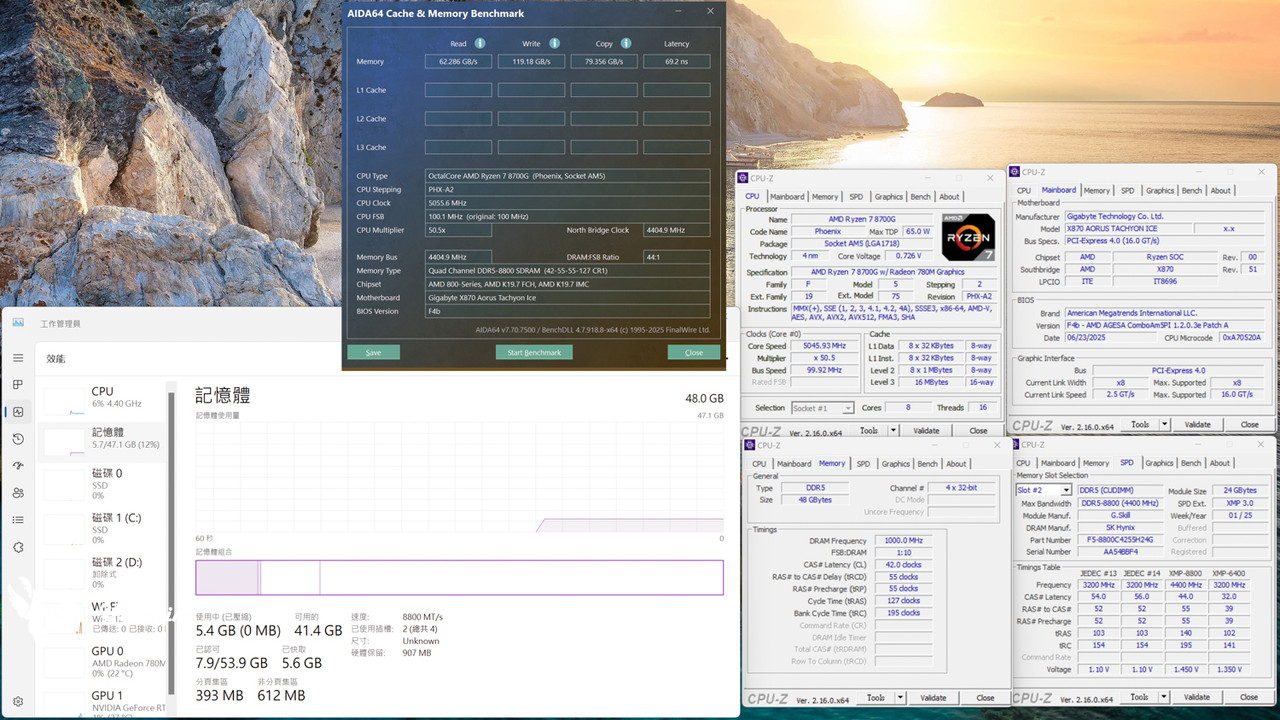Click Part Number F5-8800C4255H24G value
Image resolution: width=1280 pixels, height=720 pixels.
point(1119,540)
